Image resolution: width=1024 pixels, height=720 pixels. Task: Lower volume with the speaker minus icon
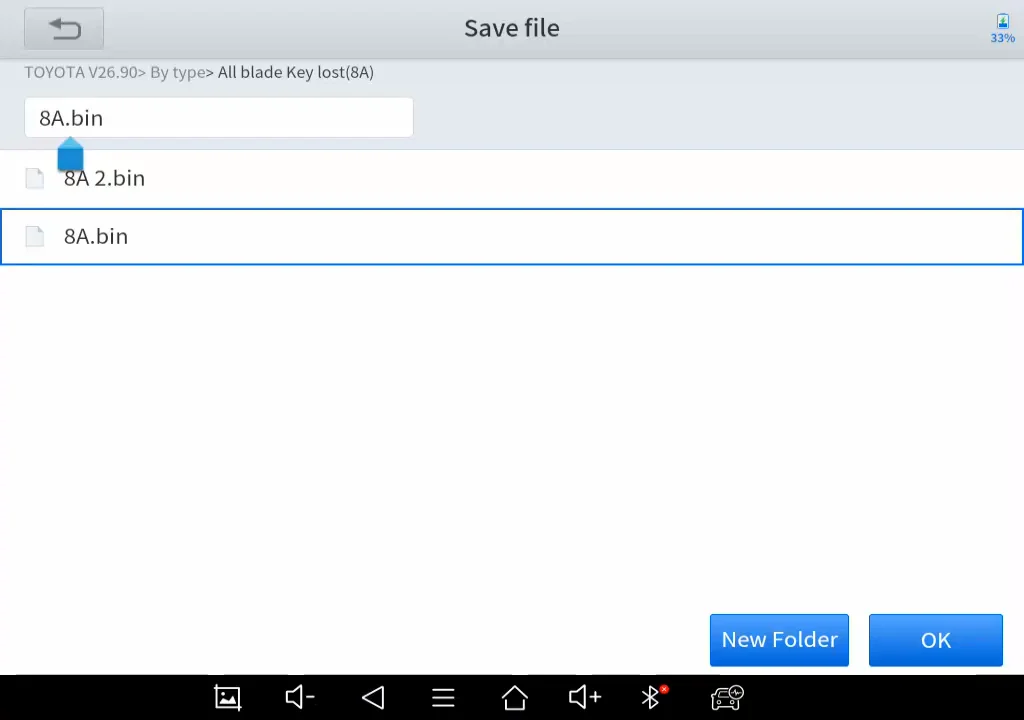[x=300, y=698]
